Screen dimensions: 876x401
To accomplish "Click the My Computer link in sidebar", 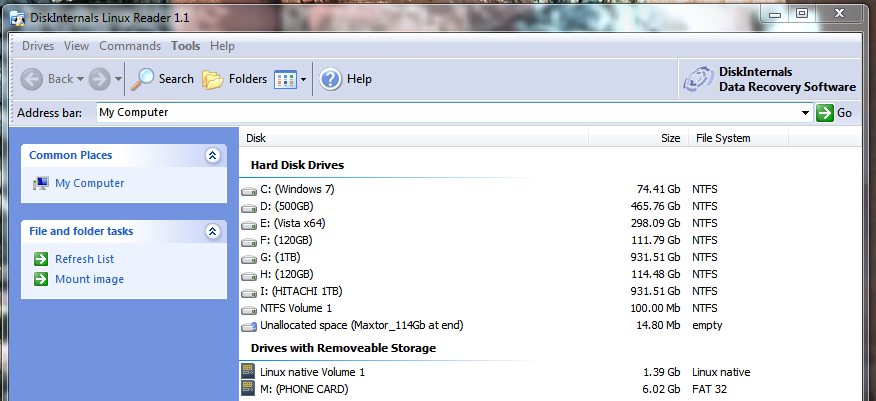I will [89, 183].
